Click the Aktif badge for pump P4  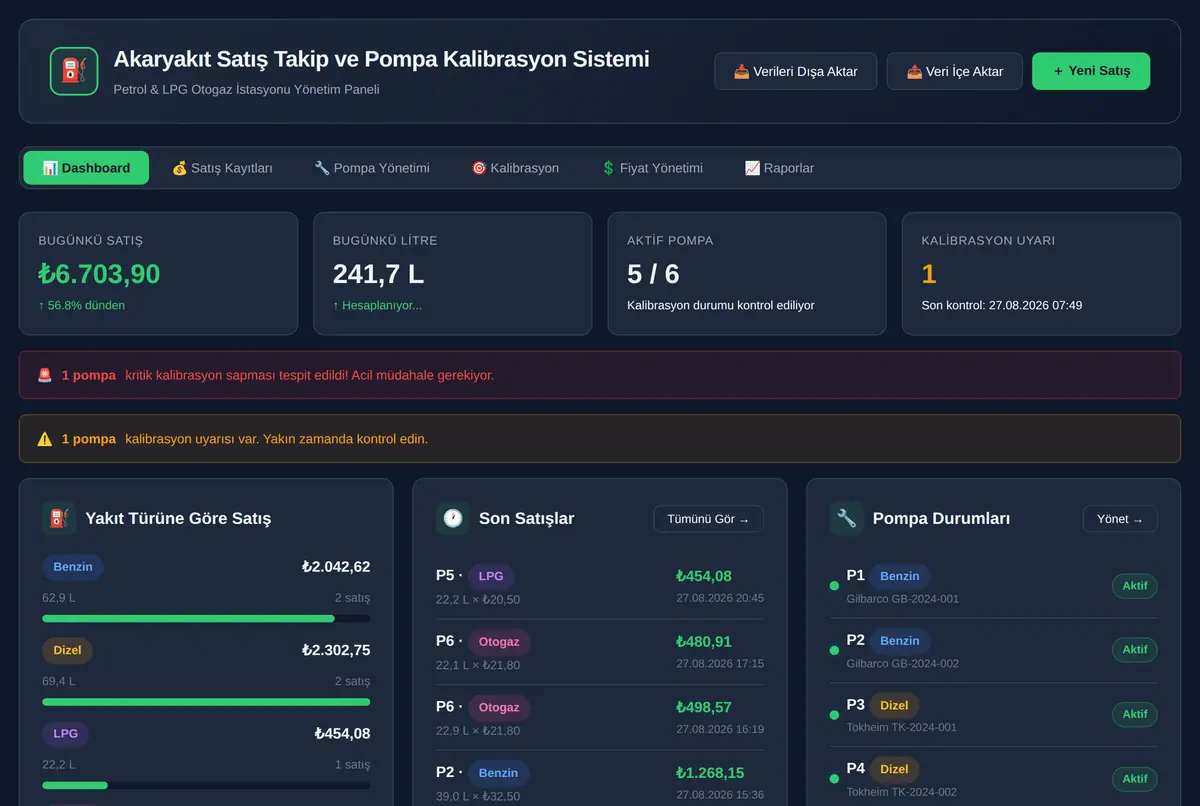pos(1135,779)
